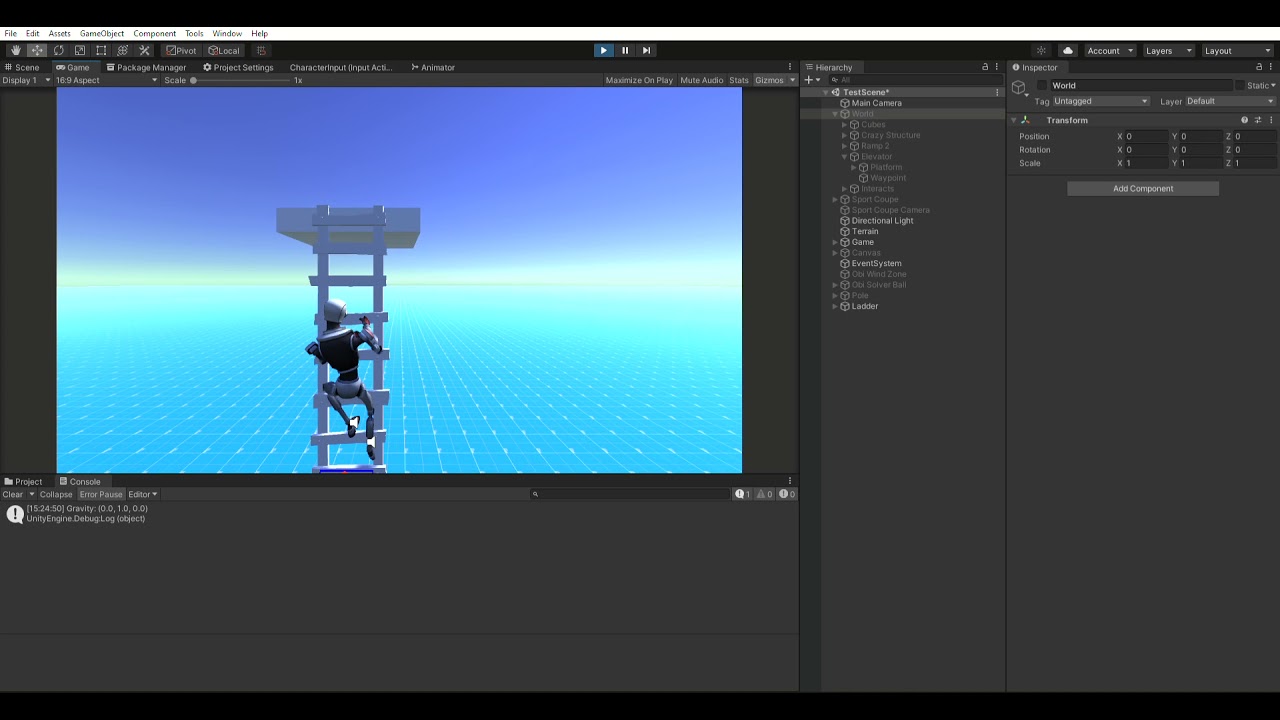Toggle World object active checkbox
The width and height of the screenshot is (1280, 720).
(1042, 86)
